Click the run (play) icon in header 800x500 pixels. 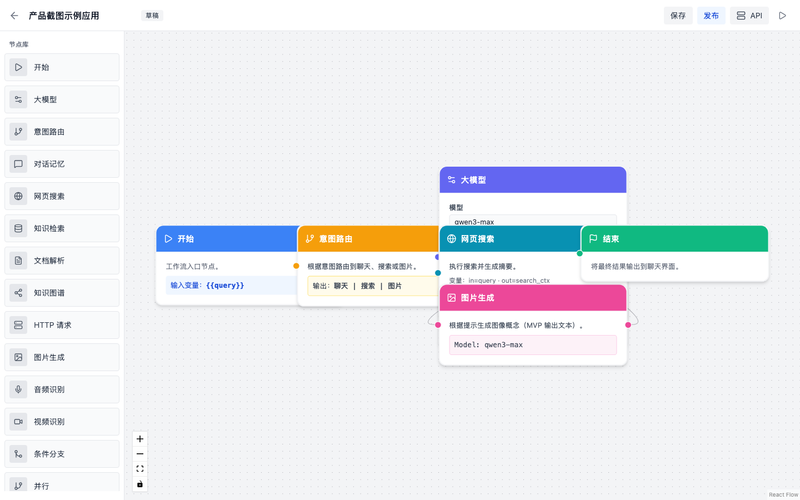(783, 16)
